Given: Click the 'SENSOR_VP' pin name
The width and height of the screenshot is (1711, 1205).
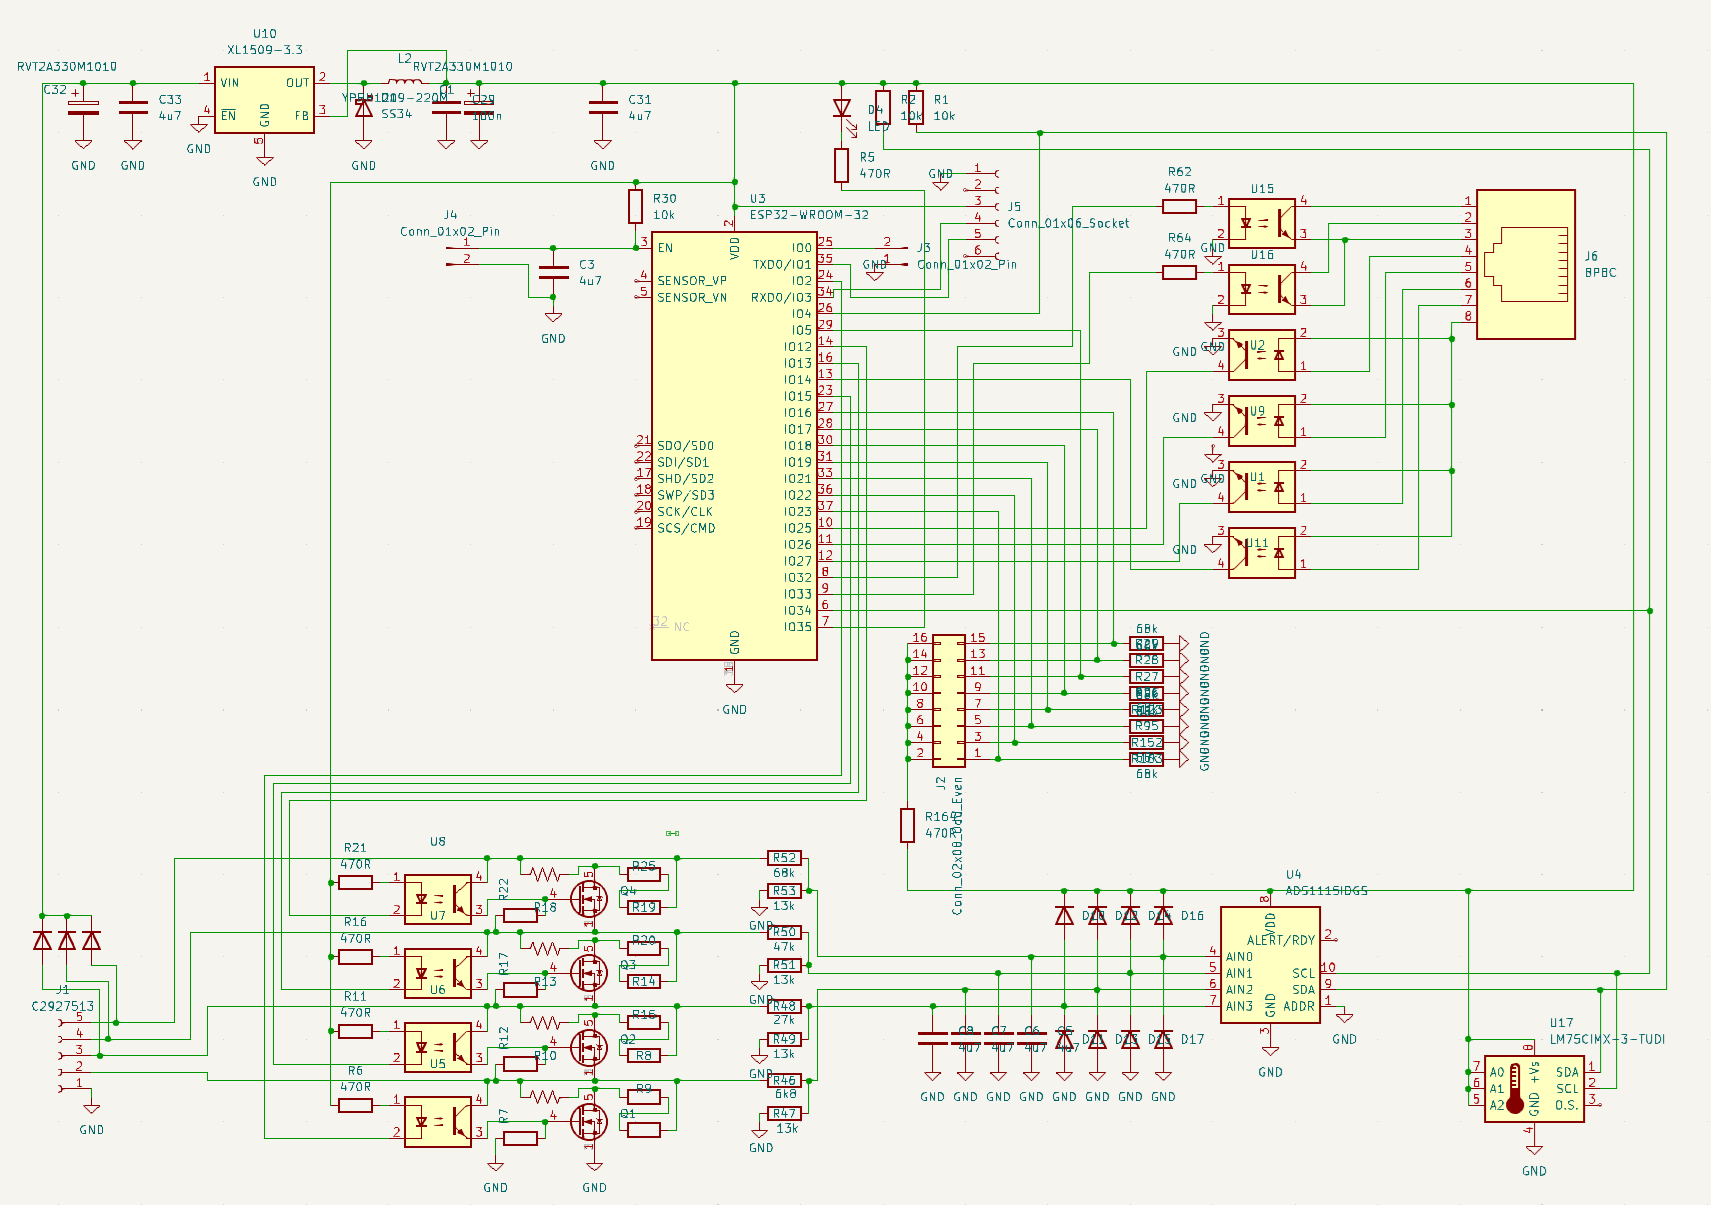Looking at the screenshot, I should click(692, 281).
